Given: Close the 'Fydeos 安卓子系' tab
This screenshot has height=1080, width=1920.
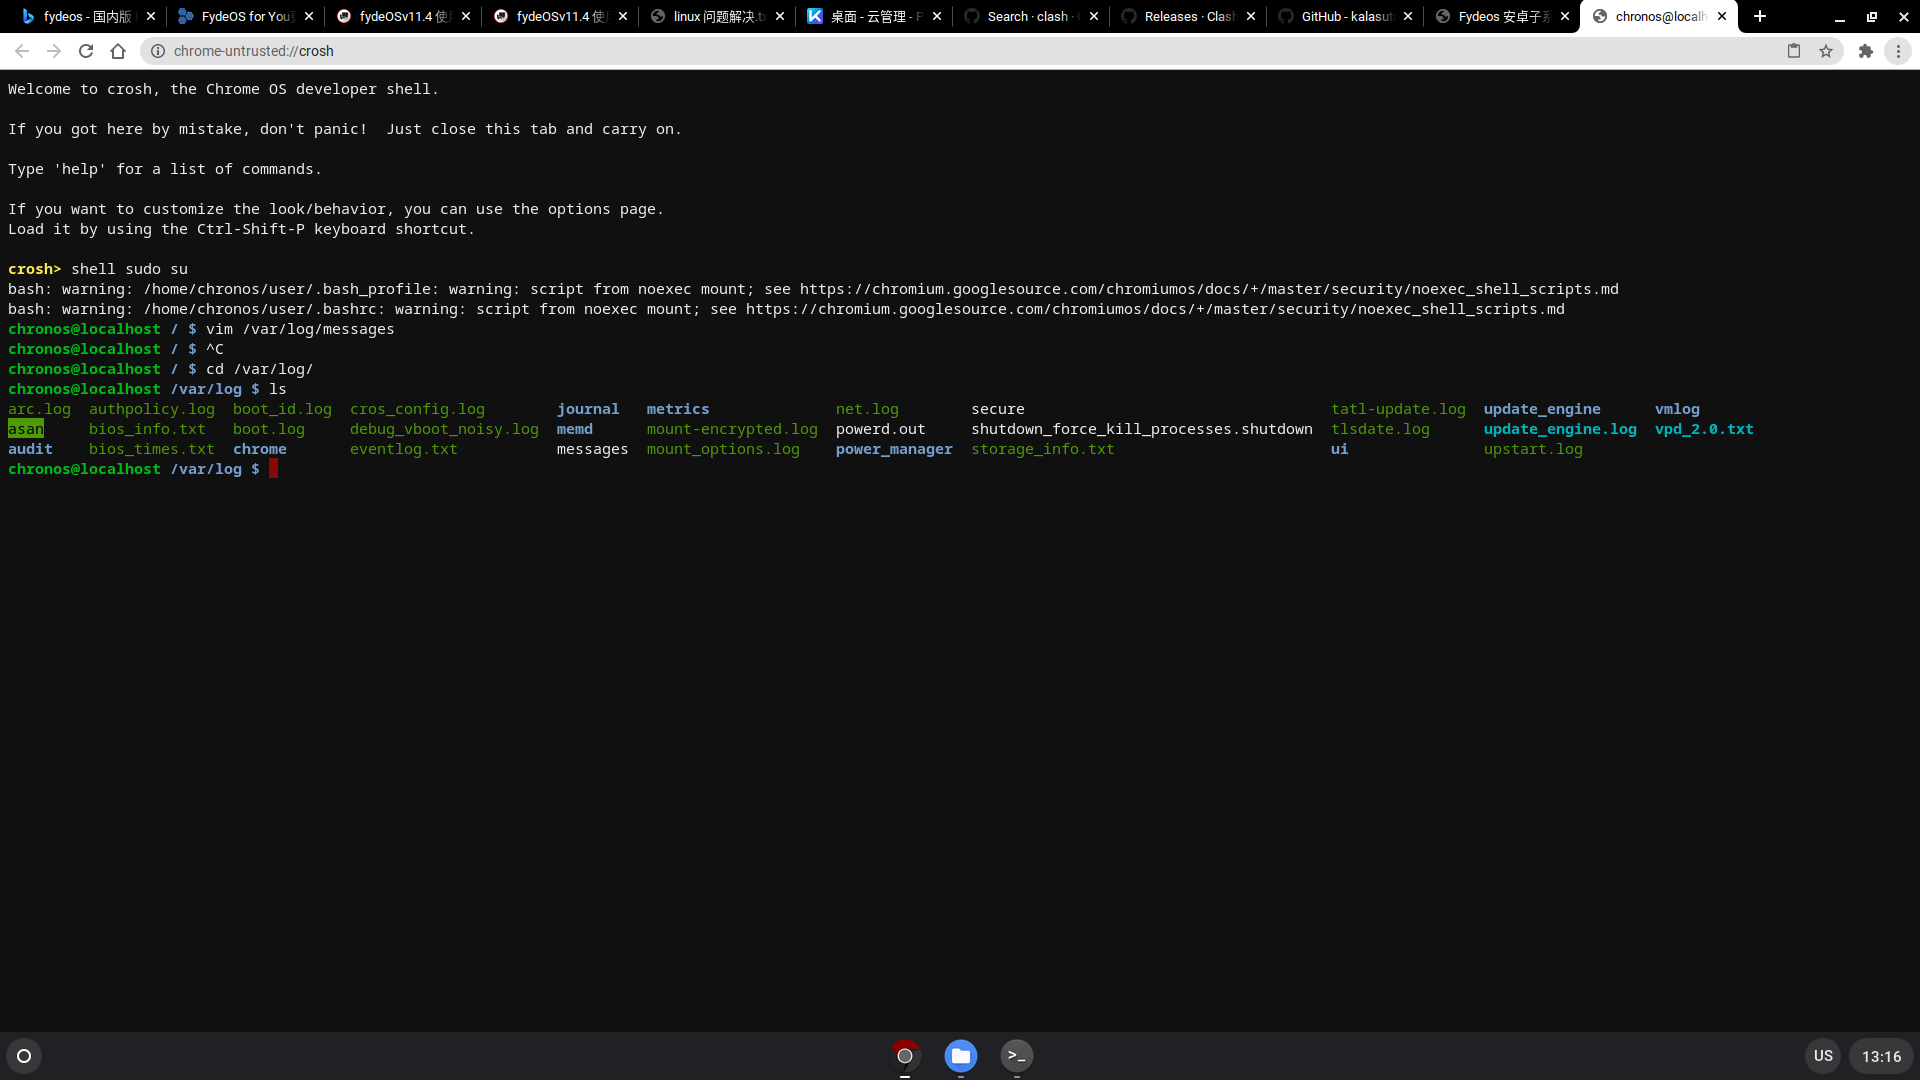Looking at the screenshot, I should pos(1565,16).
